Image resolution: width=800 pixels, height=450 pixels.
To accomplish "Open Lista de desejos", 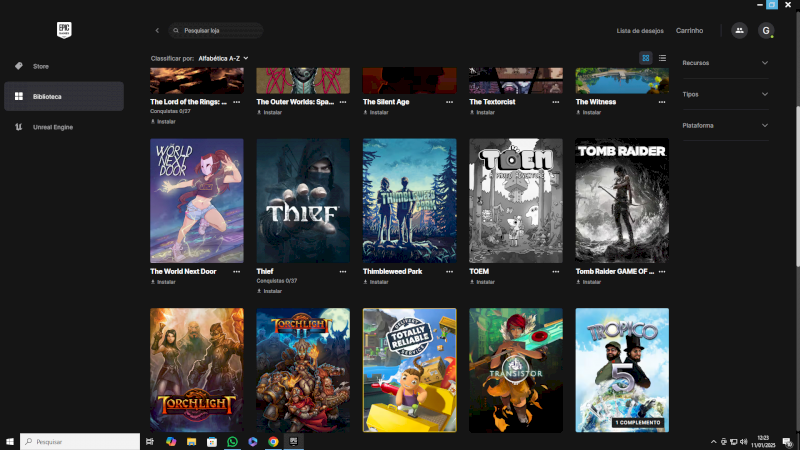I will pyautogui.click(x=640, y=31).
